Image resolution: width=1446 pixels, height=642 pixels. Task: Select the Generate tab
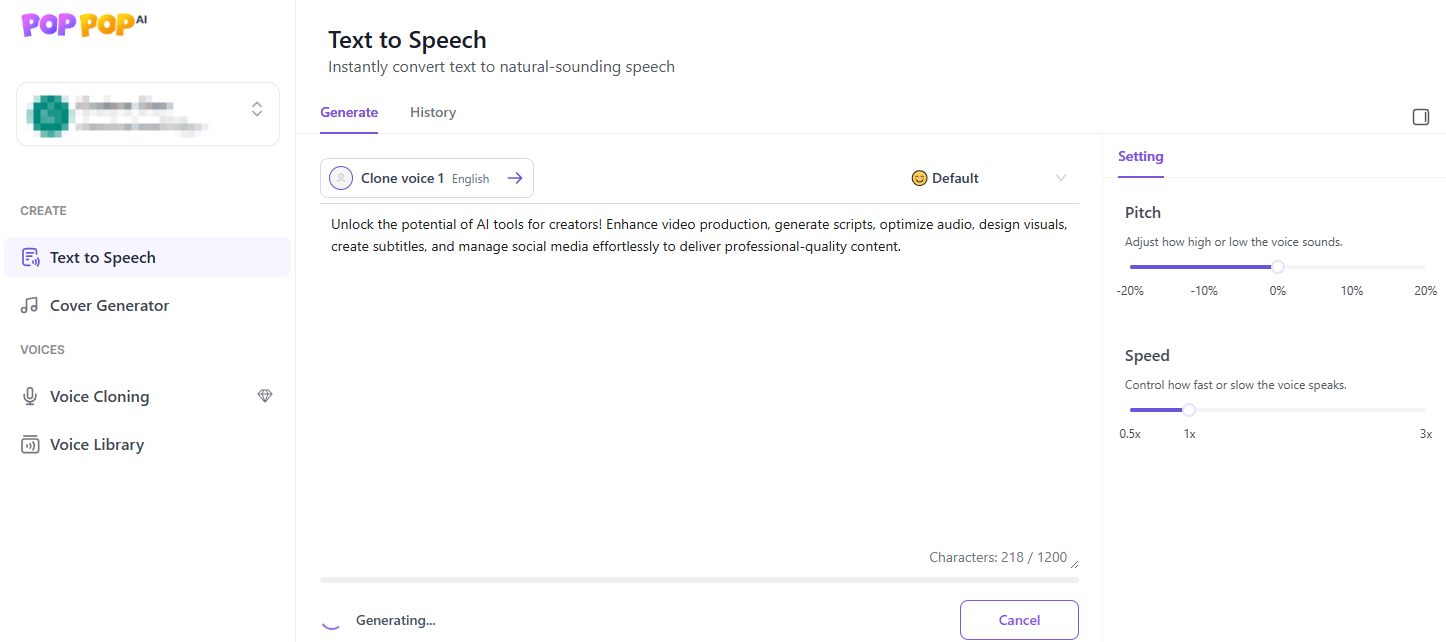pyautogui.click(x=349, y=112)
